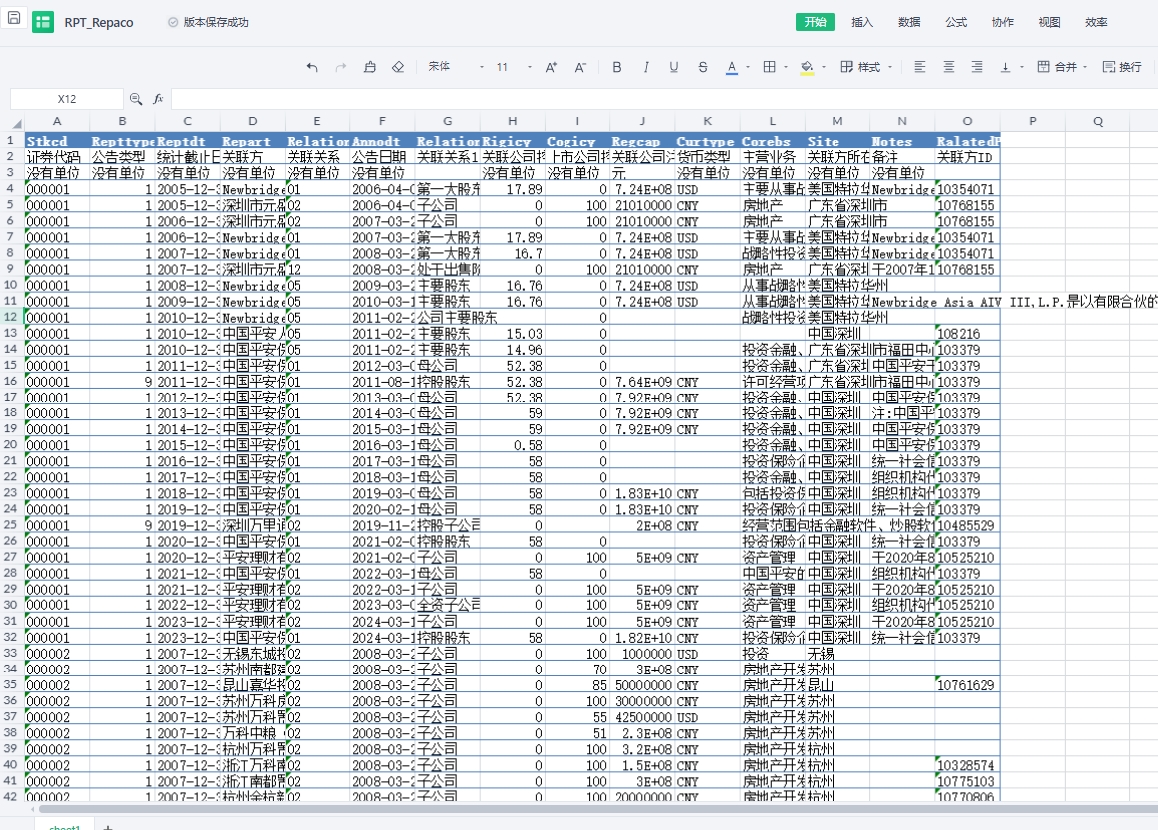This screenshot has height=830, width=1158.
Task: Apply the font color A icon
Action: (731, 67)
